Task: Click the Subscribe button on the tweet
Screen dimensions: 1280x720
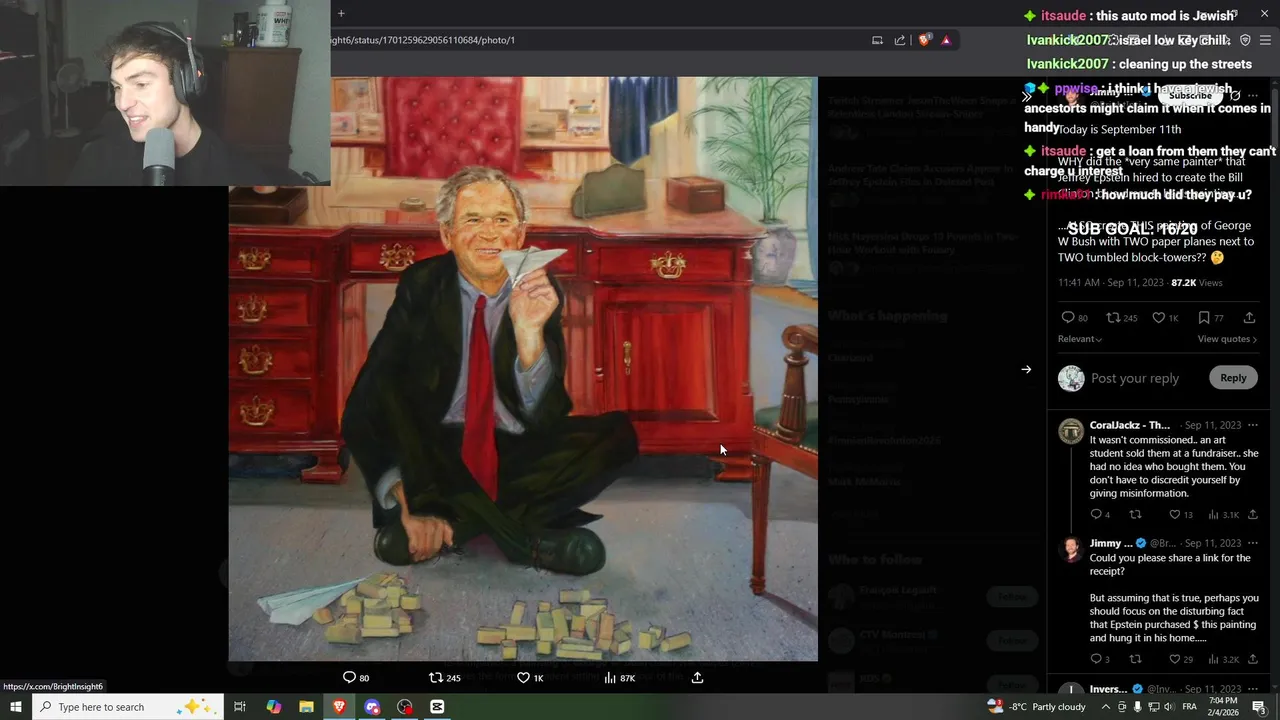Action: coord(1190,95)
